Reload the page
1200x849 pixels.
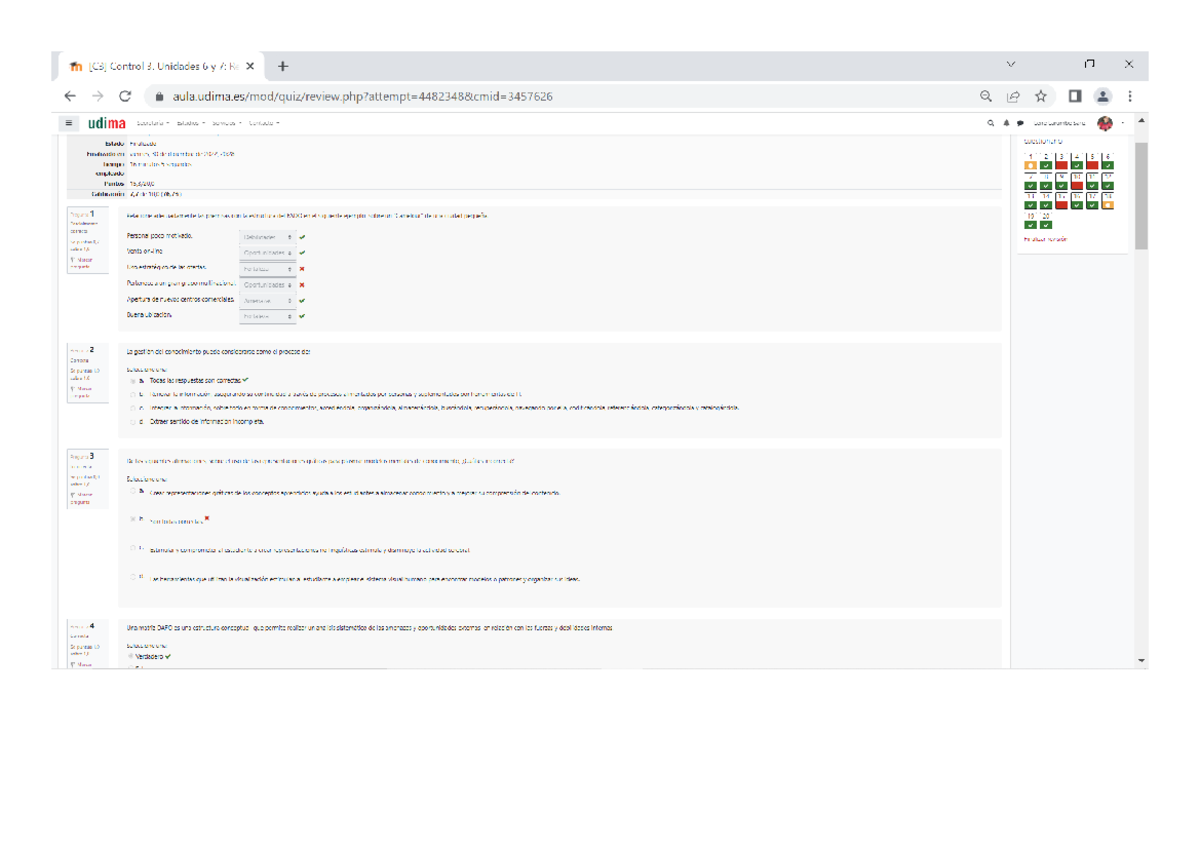pos(125,97)
